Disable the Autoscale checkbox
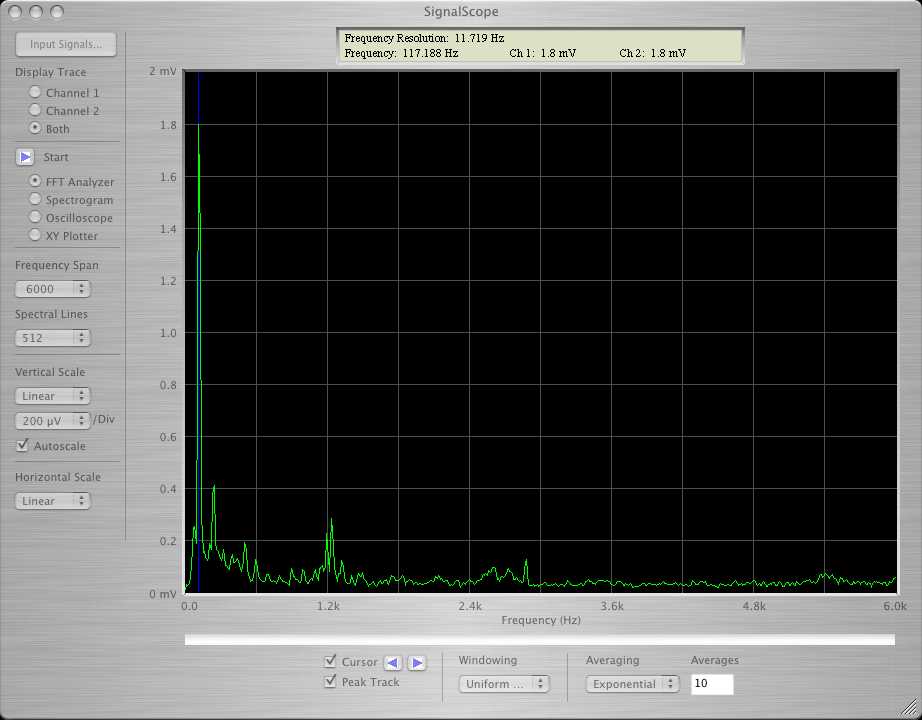This screenshot has width=922, height=720. (23, 446)
